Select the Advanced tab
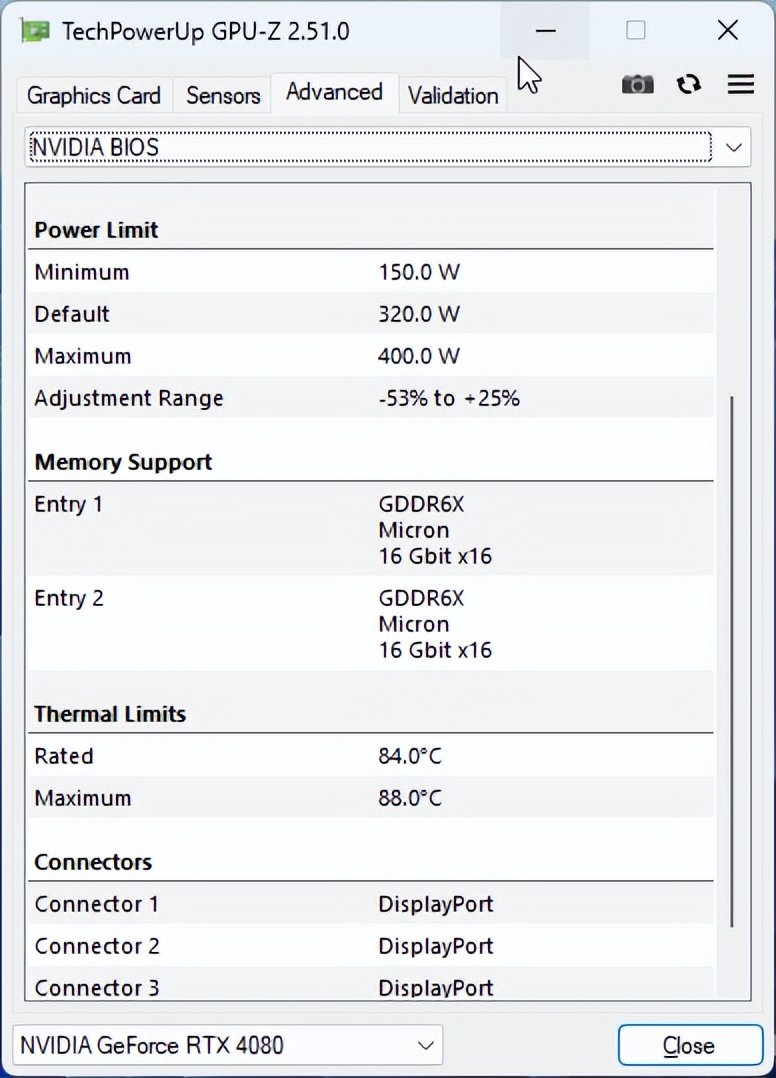Image resolution: width=776 pixels, height=1078 pixels. [x=334, y=93]
